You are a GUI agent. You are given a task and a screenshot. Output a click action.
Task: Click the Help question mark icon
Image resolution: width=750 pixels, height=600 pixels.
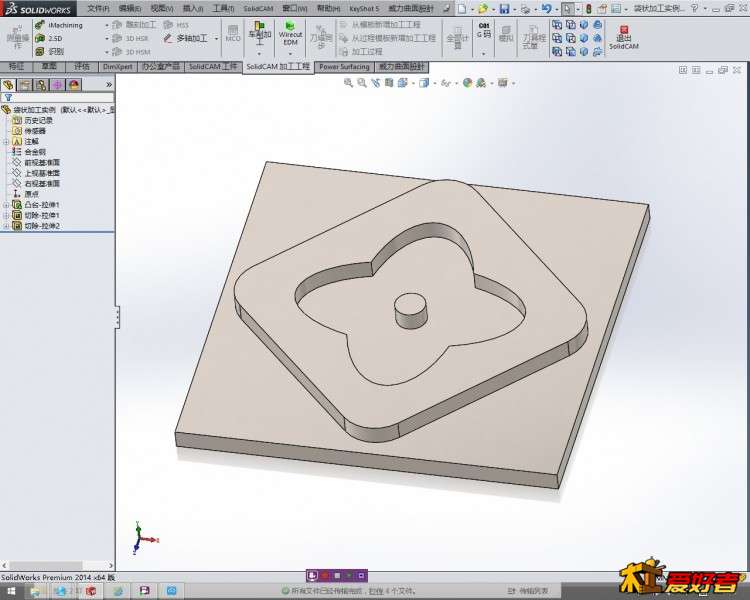(x=695, y=8)
